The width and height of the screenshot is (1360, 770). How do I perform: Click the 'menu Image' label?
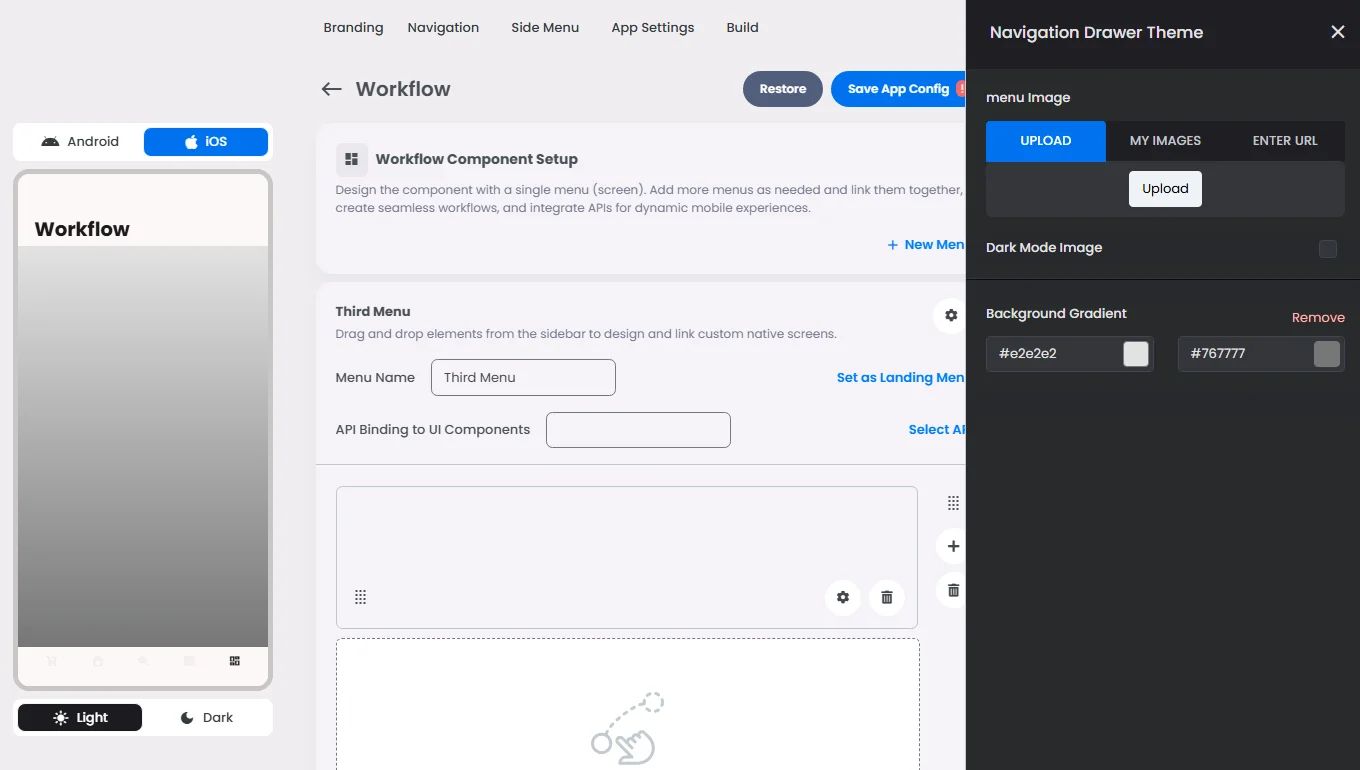(1028, 98)
